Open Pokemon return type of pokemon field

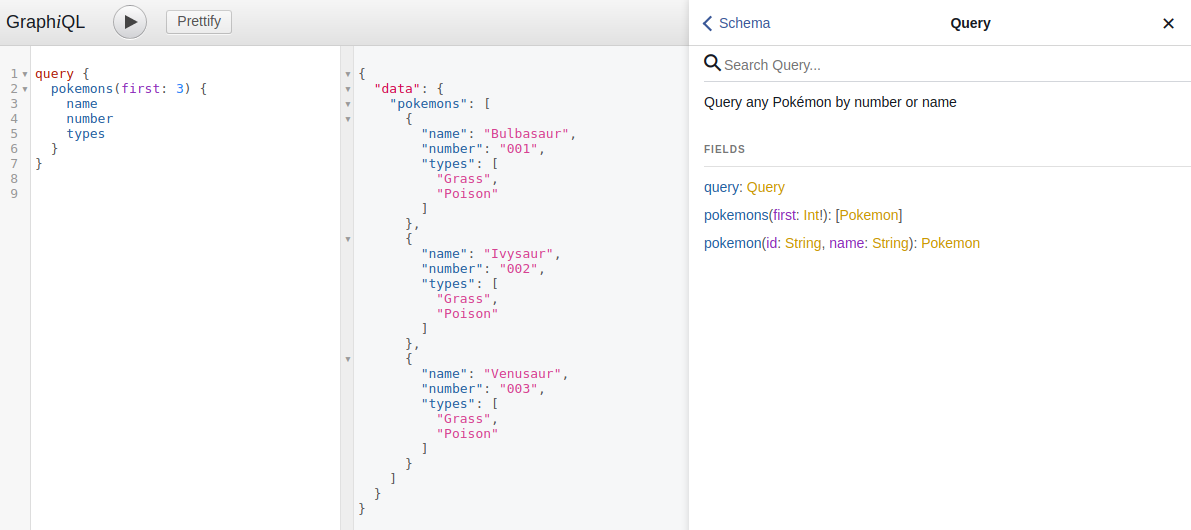[950, 244]
